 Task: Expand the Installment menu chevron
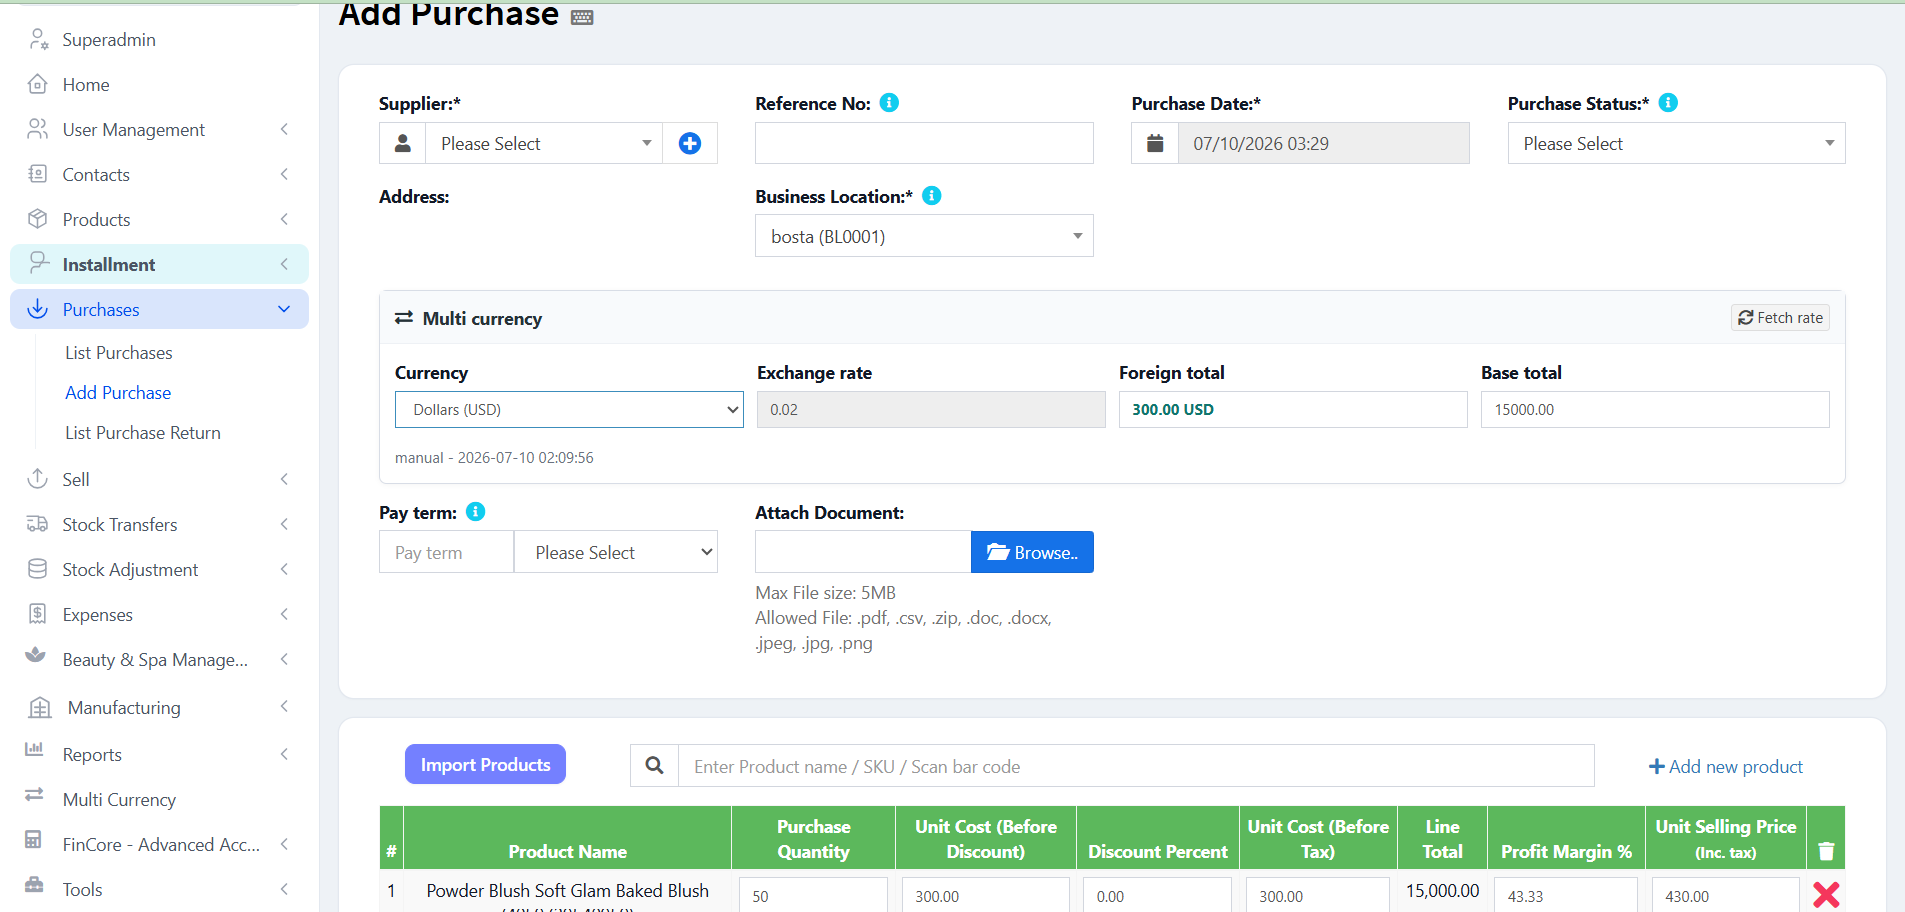pos(284,264)
